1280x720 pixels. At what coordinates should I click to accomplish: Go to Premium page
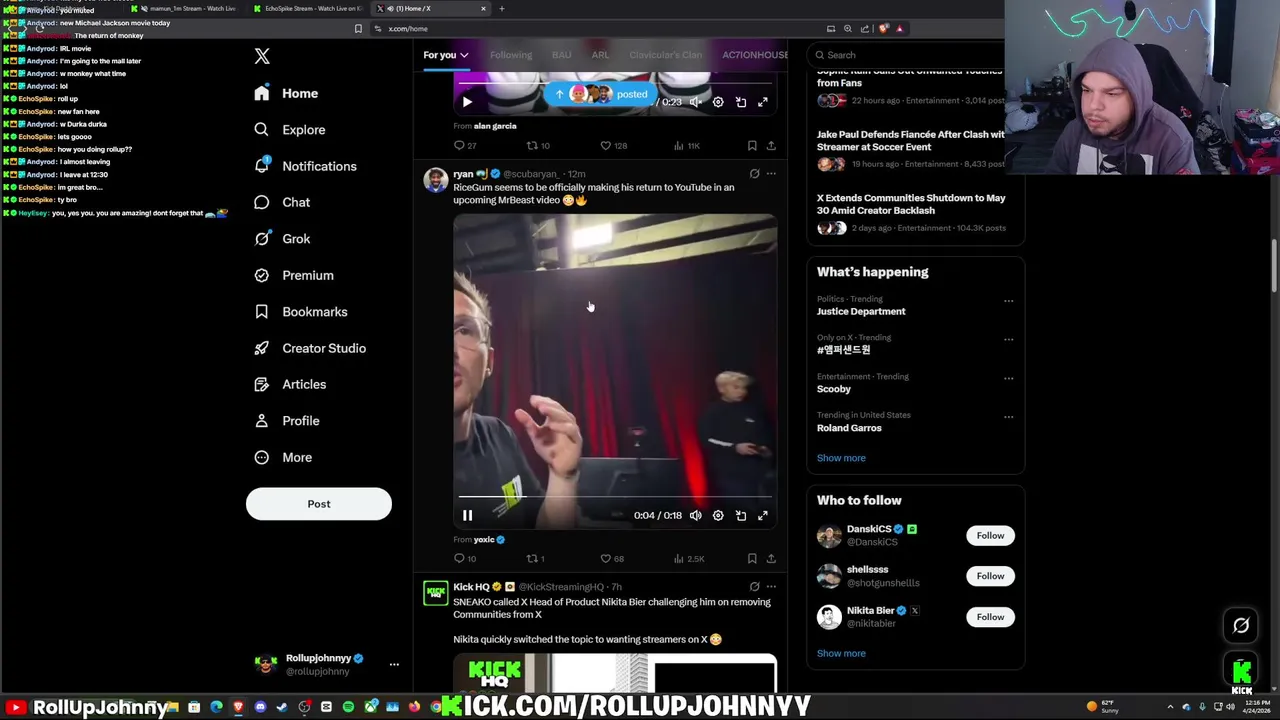[x=293, y=275]
